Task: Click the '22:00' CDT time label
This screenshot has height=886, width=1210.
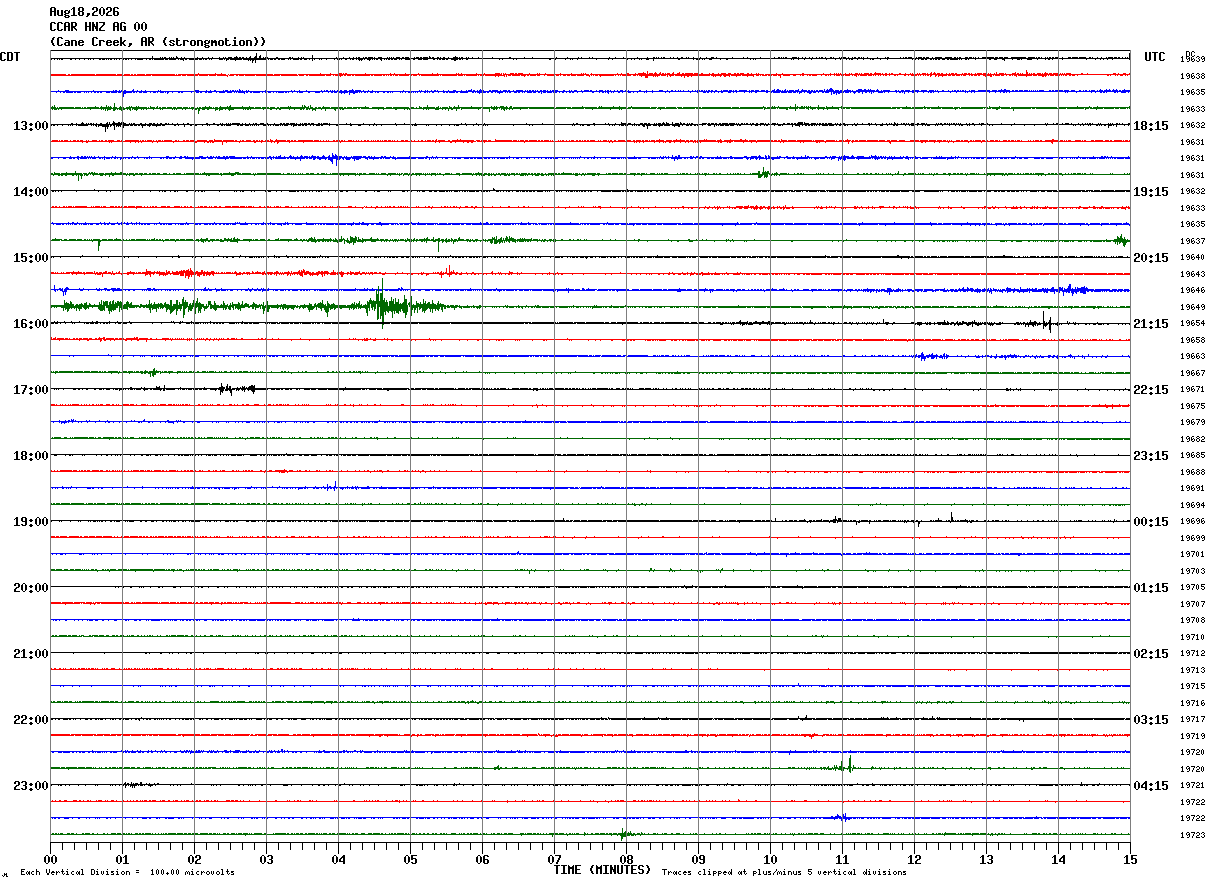Action: 31,719
